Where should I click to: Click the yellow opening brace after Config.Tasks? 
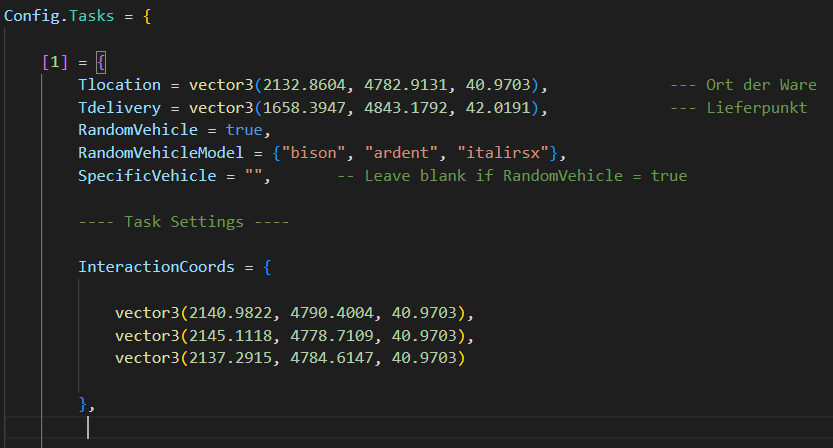click(x=147, y=16)
